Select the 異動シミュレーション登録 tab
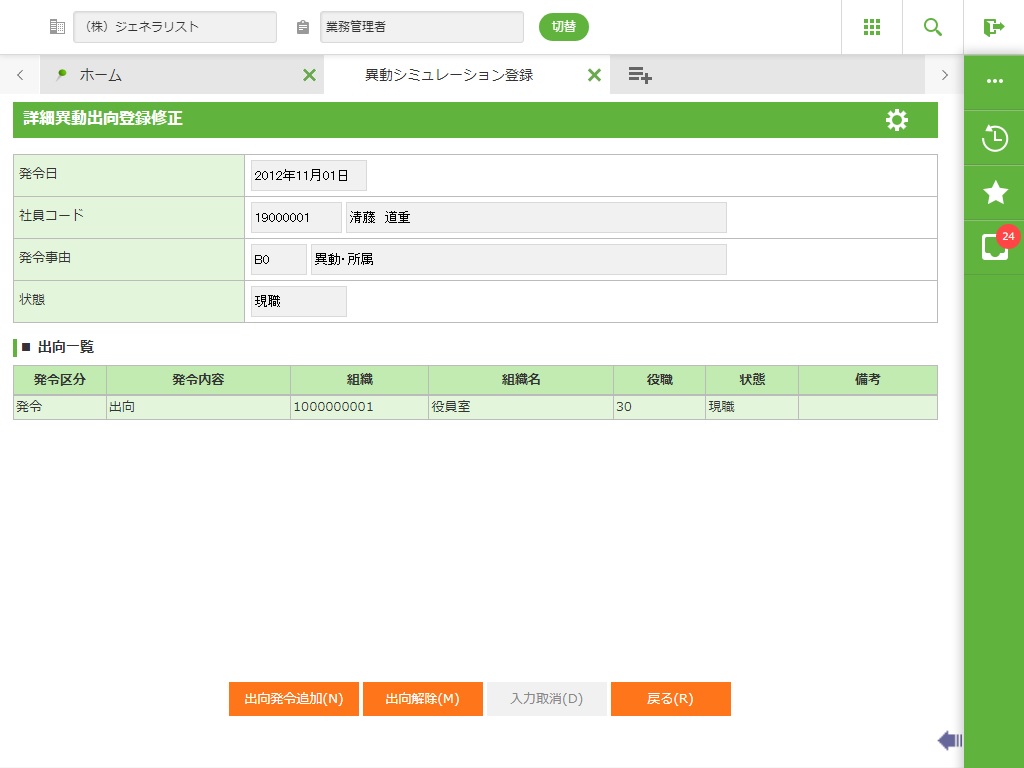This screenshot has width=1024, height=768. 448,75
